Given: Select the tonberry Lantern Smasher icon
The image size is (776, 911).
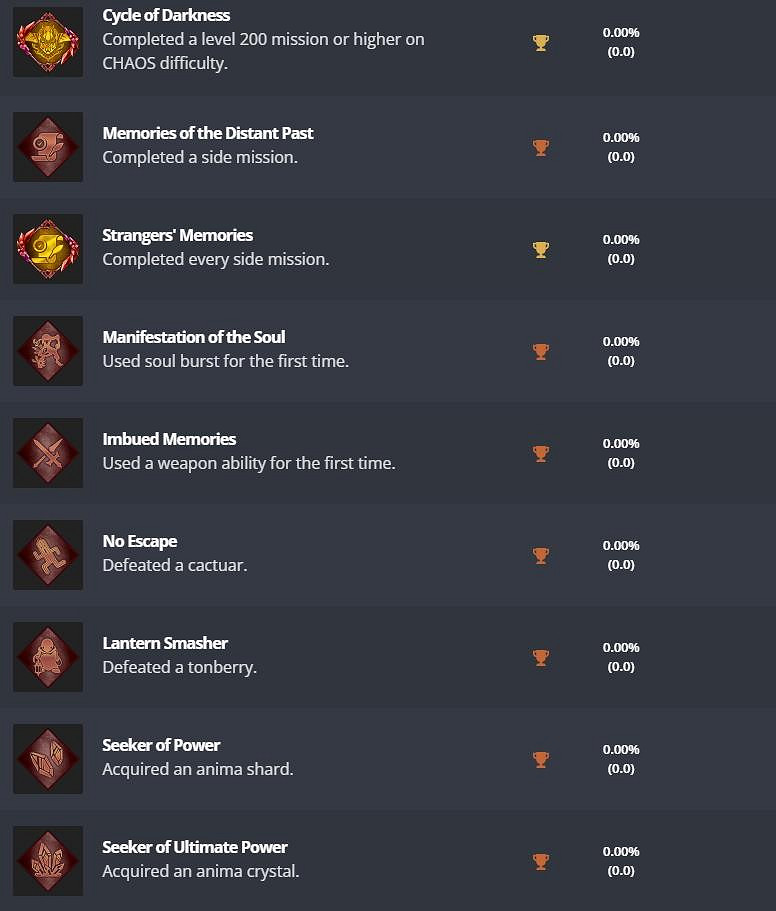Looking at the screenshot, I should tap(48, 657).
